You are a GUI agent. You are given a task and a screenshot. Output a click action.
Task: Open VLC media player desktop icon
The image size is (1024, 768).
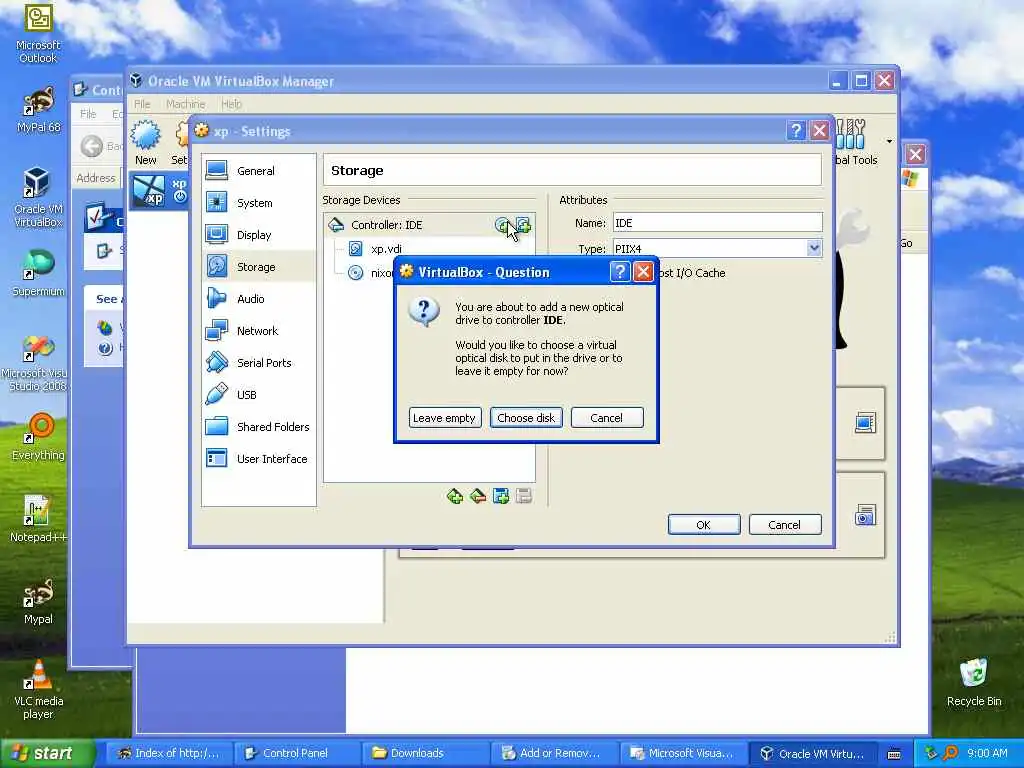38,690
